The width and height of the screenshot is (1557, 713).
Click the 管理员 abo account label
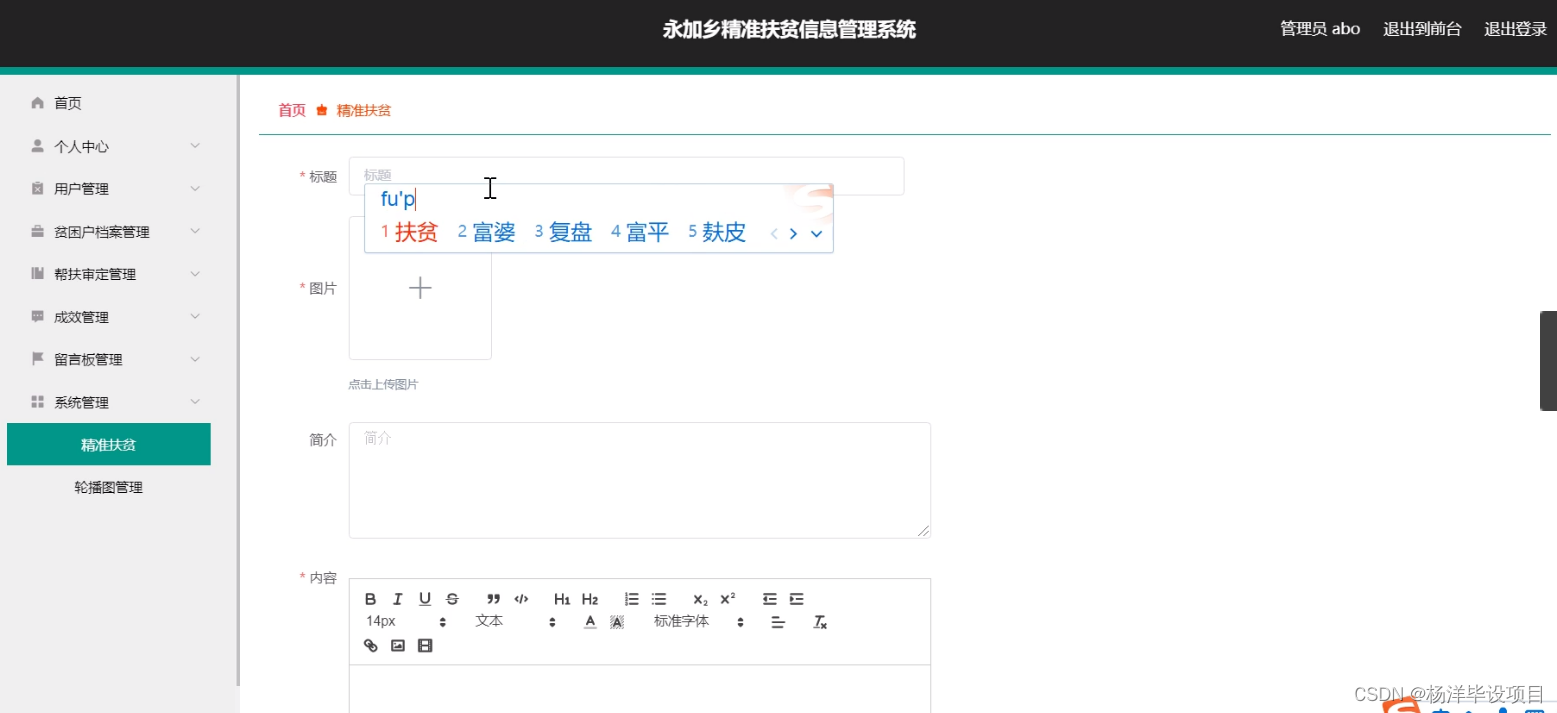coord(1320,29)
